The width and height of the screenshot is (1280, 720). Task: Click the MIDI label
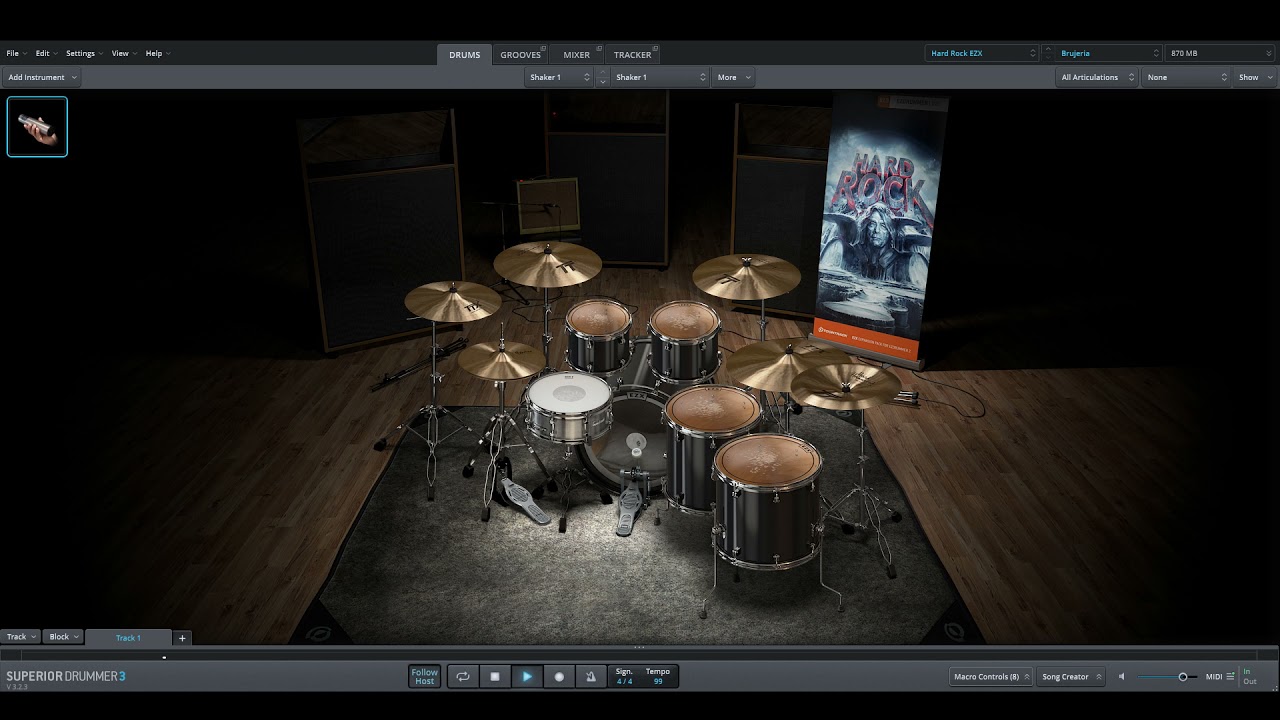click(x=1213, y=677)
